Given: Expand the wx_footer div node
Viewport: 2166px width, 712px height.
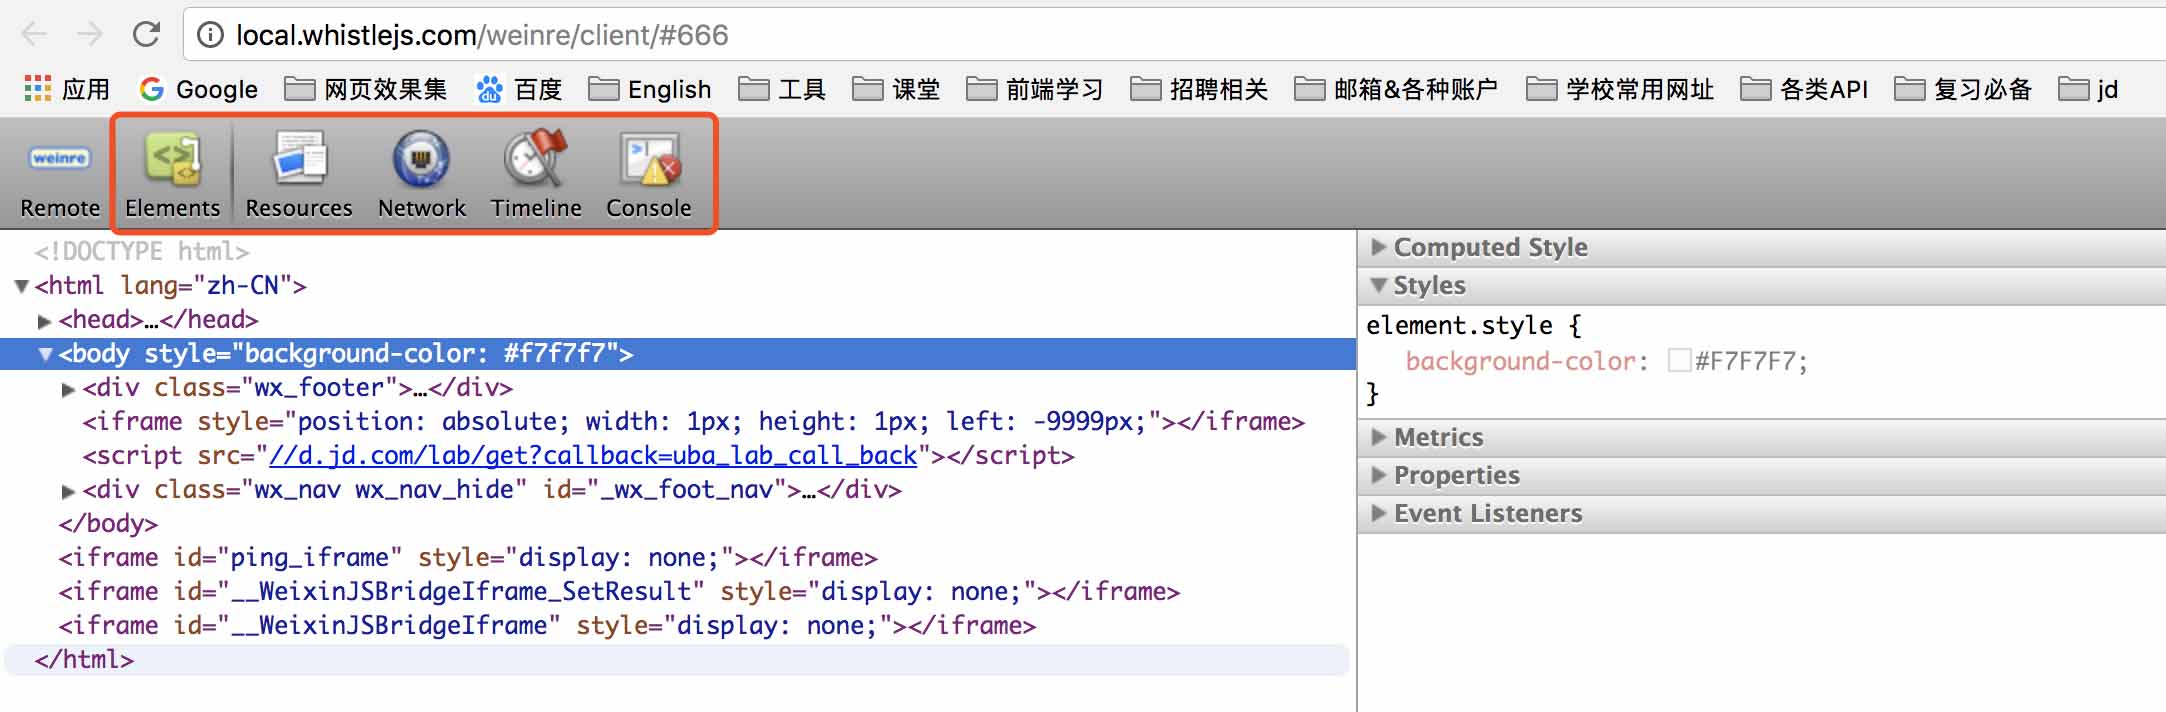Looking at the screenshot, I should tap(68, 389).
